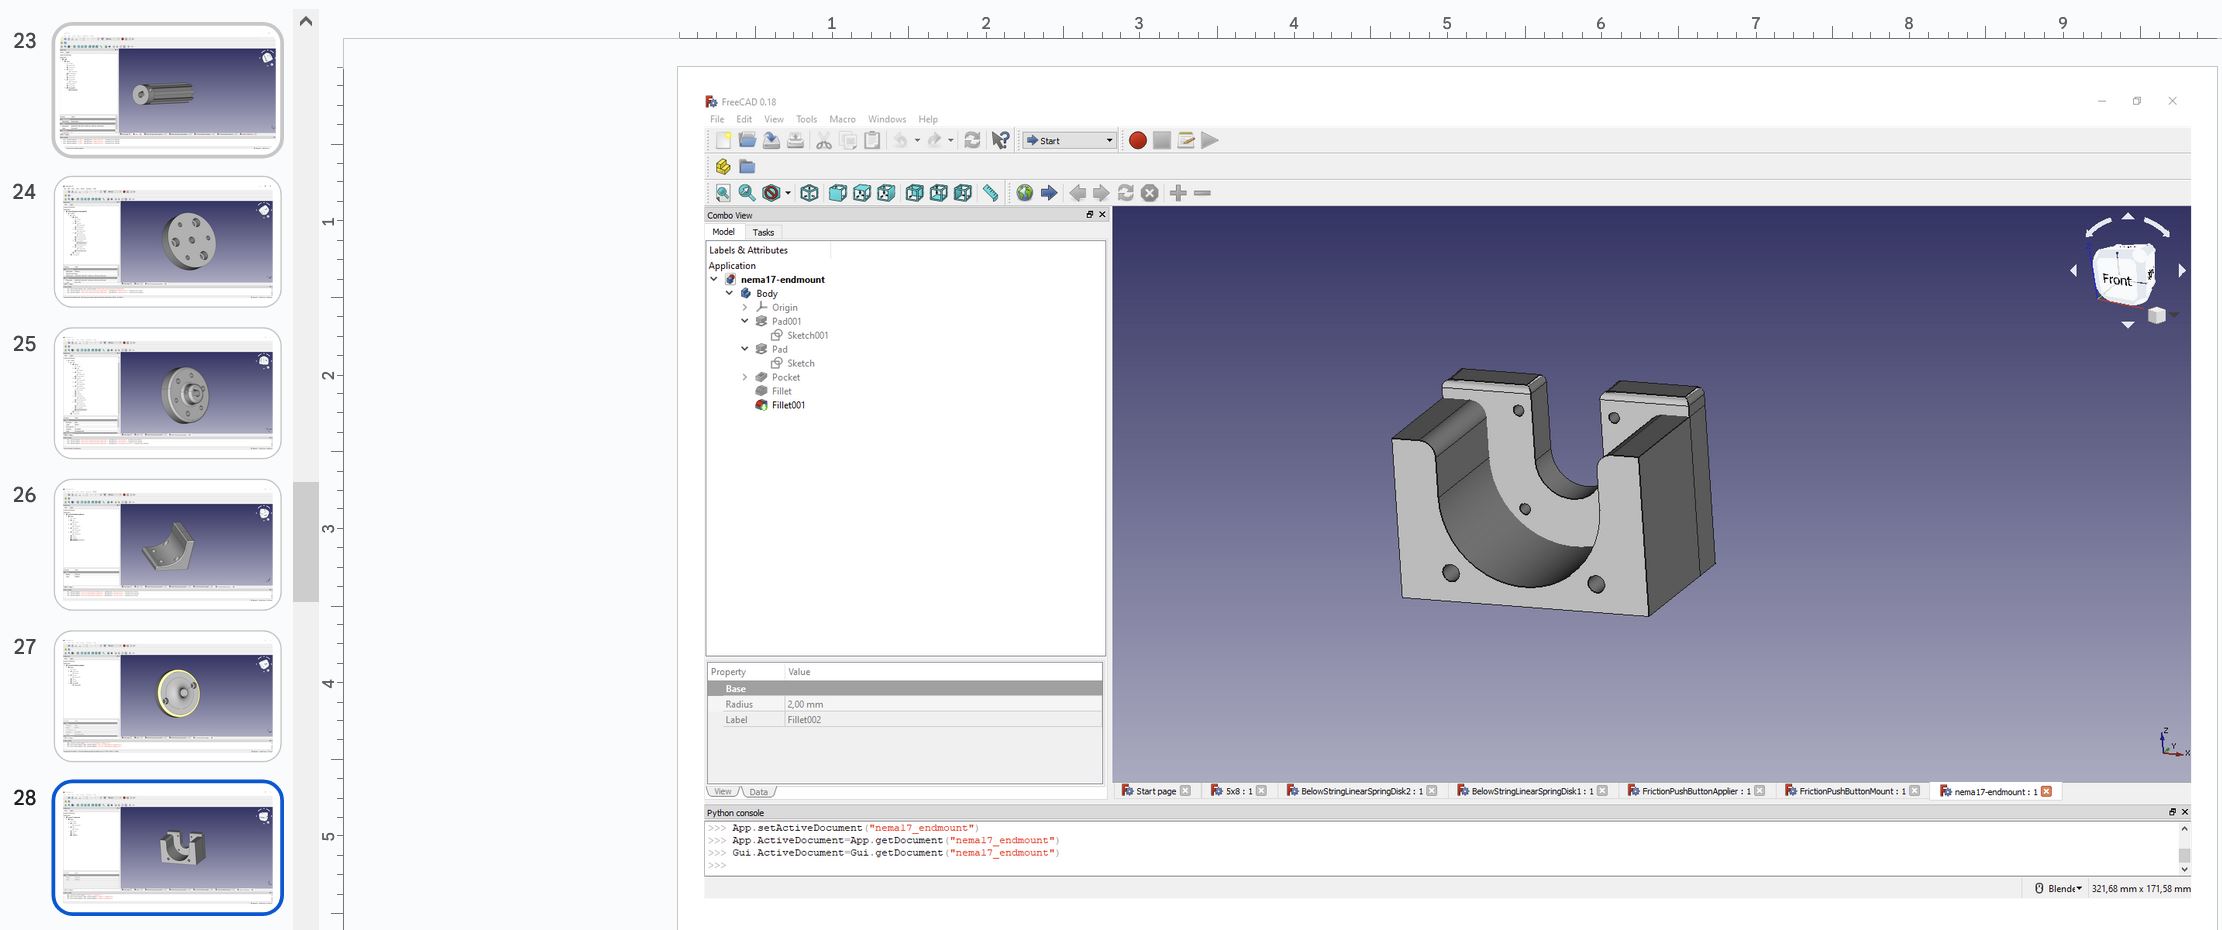Image resolution: width=2222 pixels, height=930 pixels.
Task: Click the Open file folder icon
Action: (747, 141)
